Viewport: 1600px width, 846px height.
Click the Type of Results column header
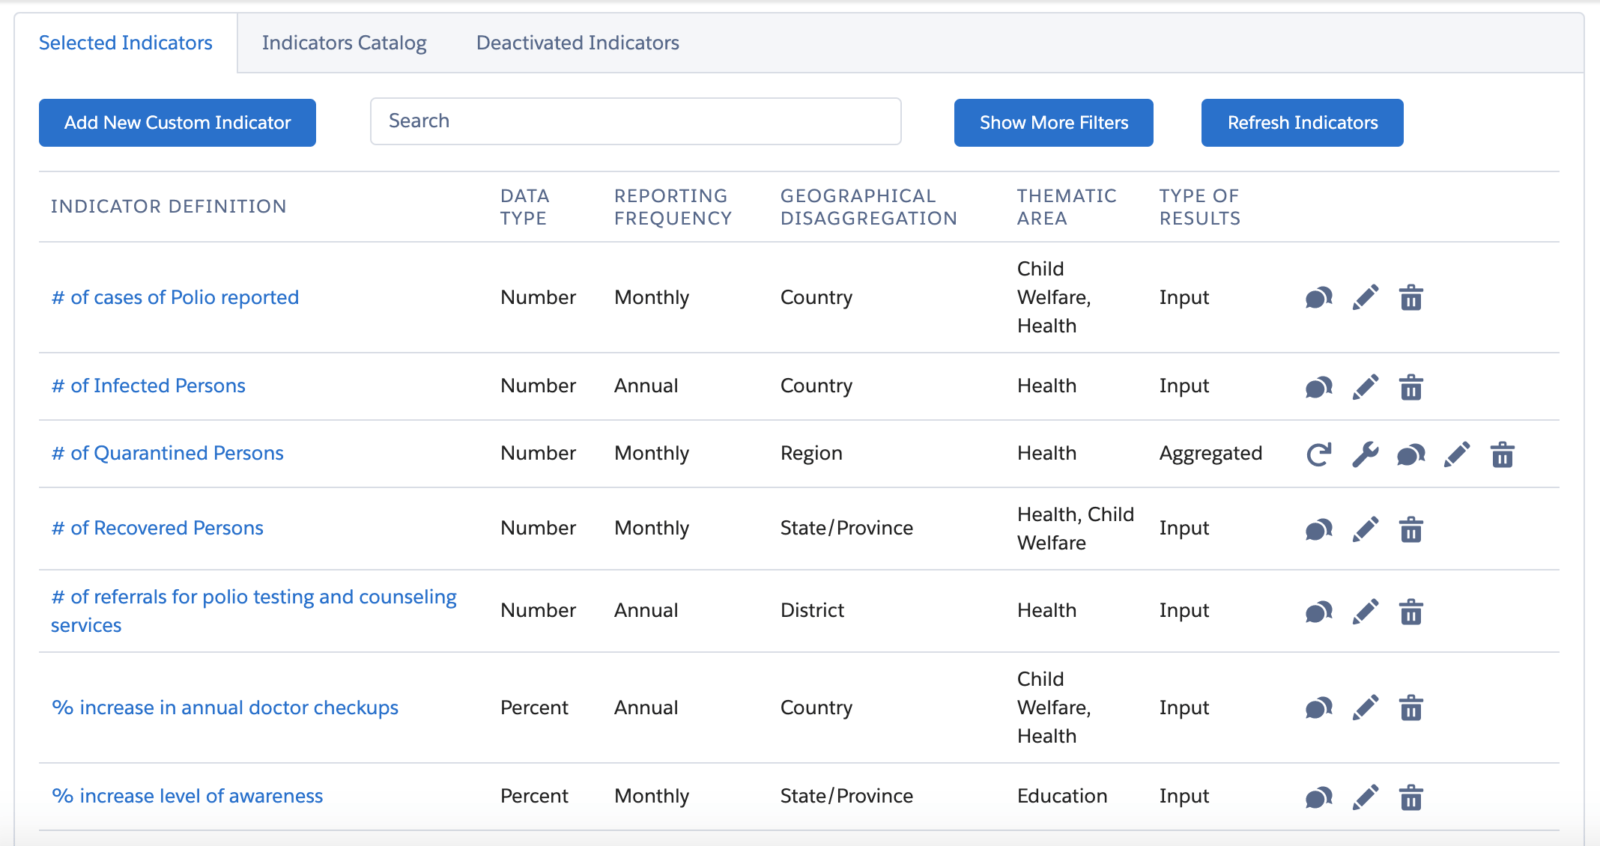1200,207
